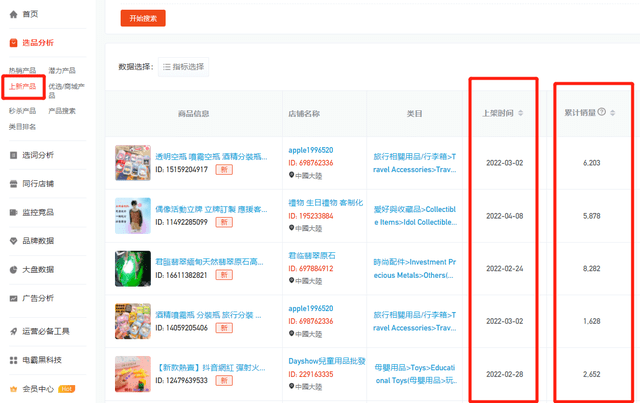Click the 会员中心 crown icon
This screenshot has width=640, height=403.
pos(13,389)
